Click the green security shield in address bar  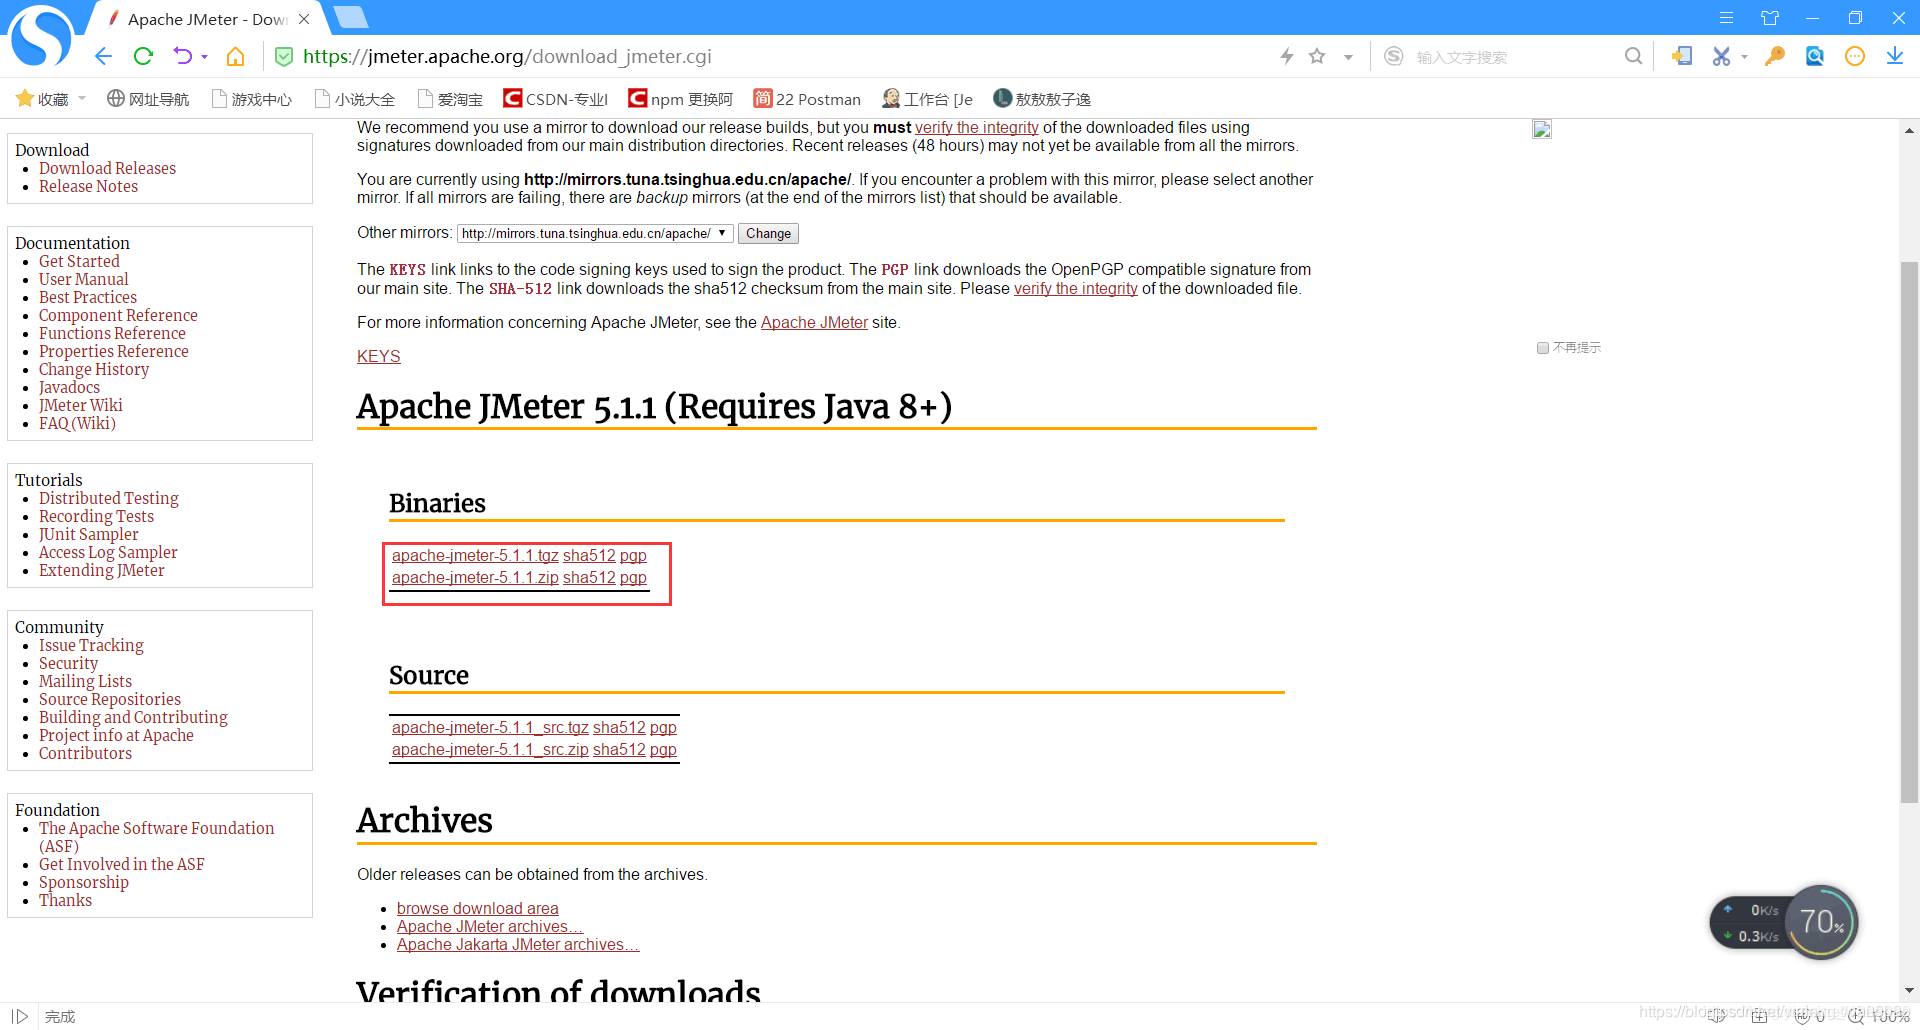click(x=284, y=57)
